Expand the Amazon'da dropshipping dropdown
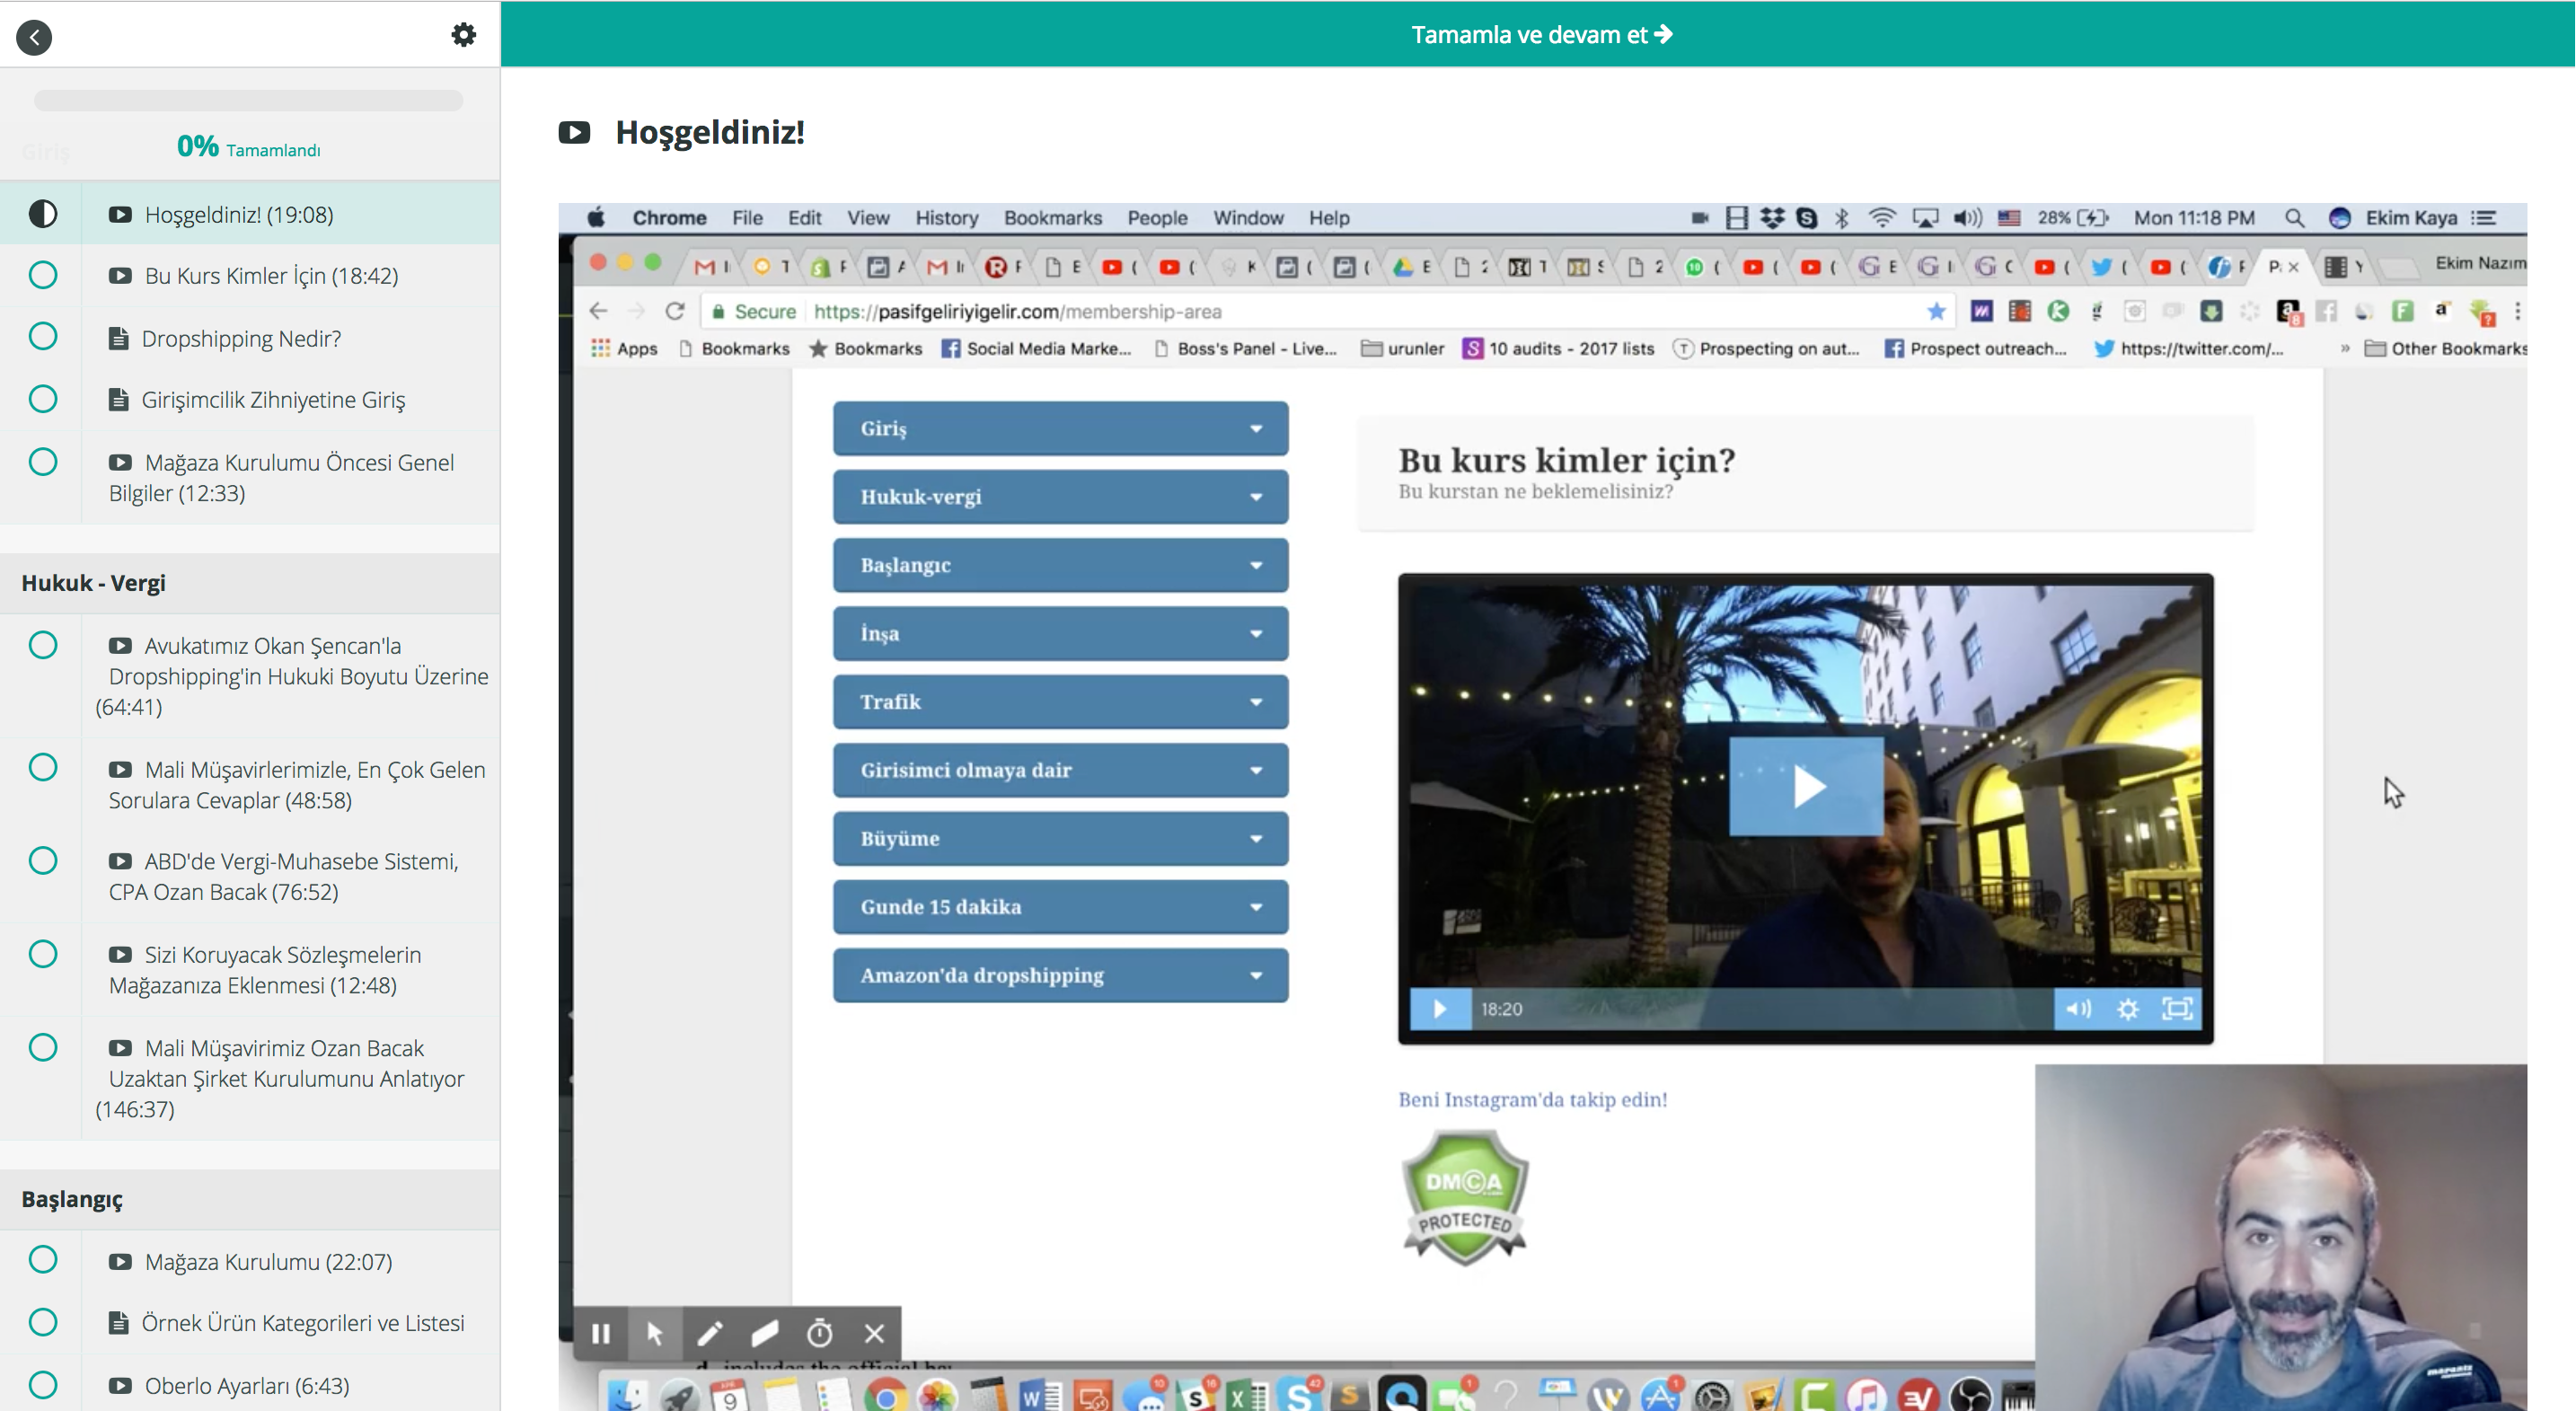 pyautogui.click(x=1060, y=975)
